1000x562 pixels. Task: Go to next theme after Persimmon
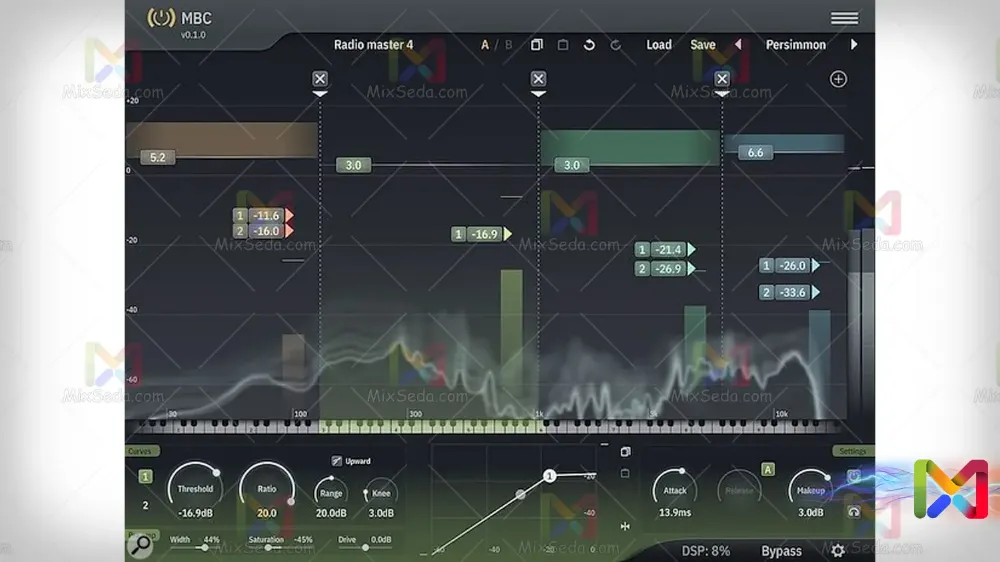click(x=853, y=45)
